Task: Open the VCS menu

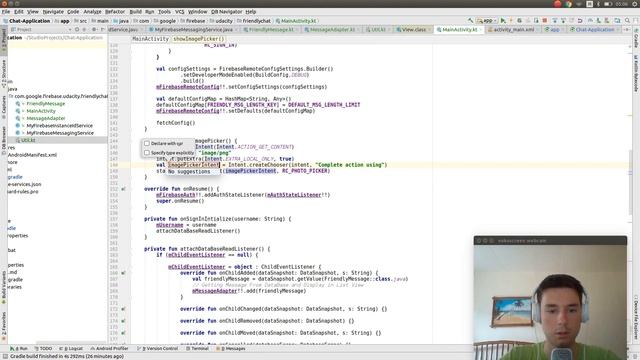Action: pyautogui.click(x=180, y=12)
